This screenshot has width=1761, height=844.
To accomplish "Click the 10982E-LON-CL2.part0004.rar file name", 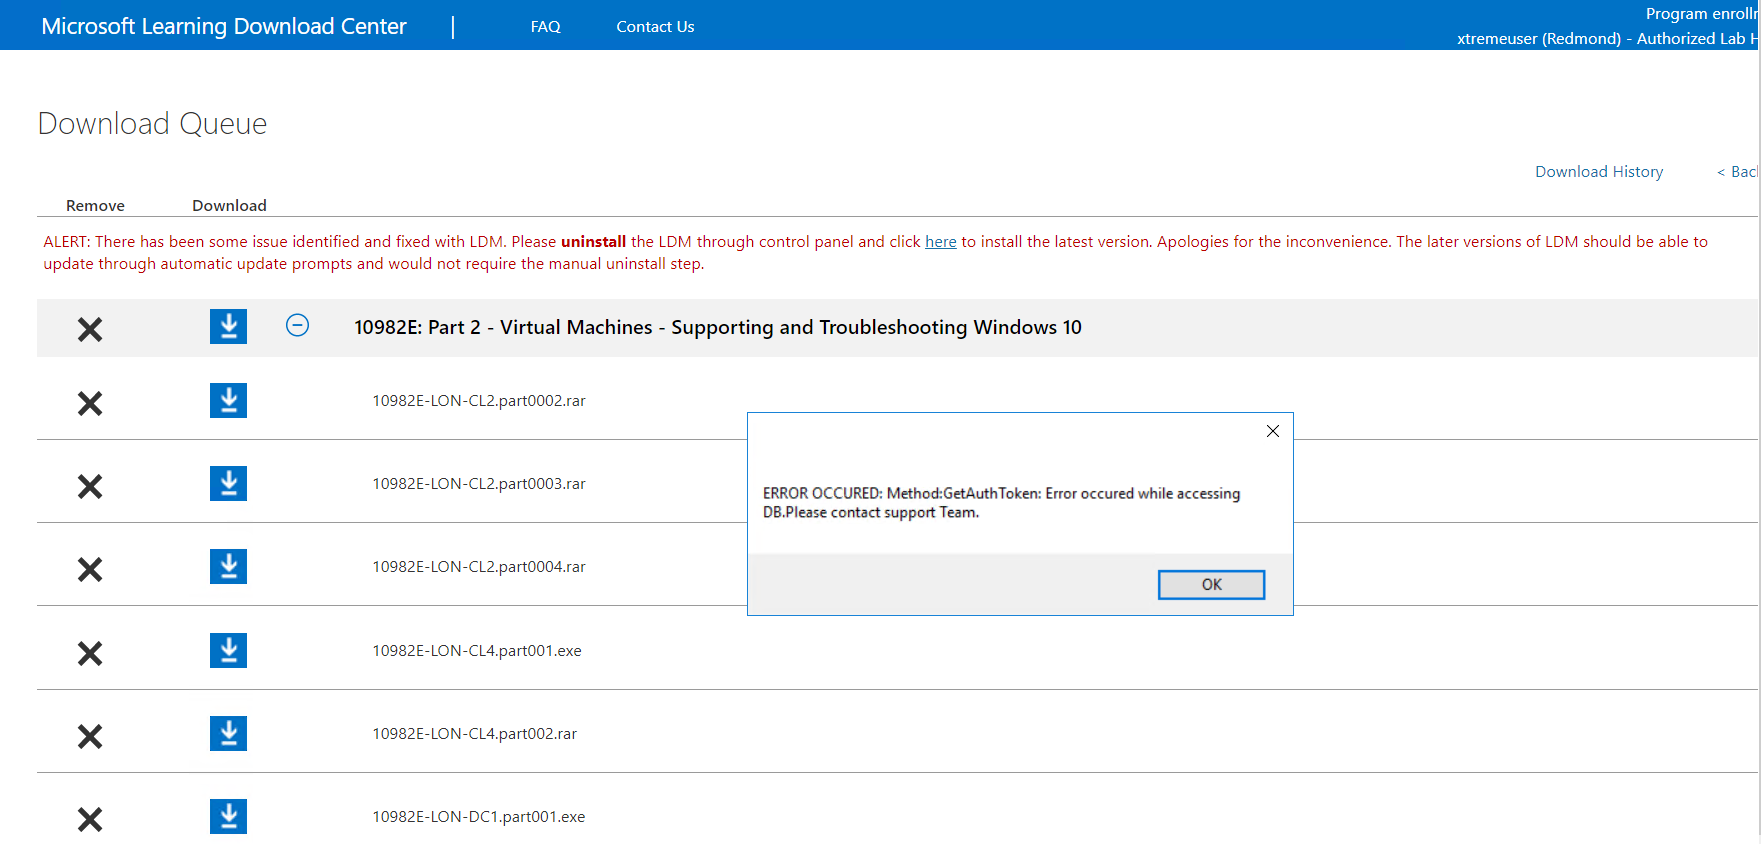I will pos(479,567).
